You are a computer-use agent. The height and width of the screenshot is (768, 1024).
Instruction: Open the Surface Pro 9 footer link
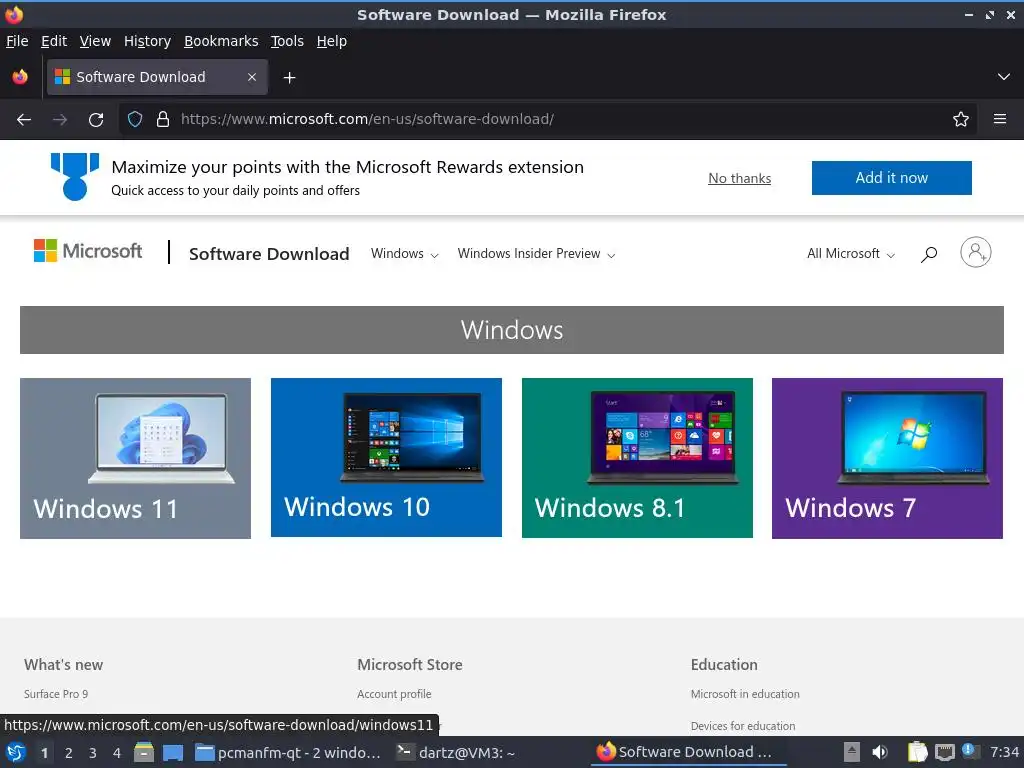click(x=56, y=694)
